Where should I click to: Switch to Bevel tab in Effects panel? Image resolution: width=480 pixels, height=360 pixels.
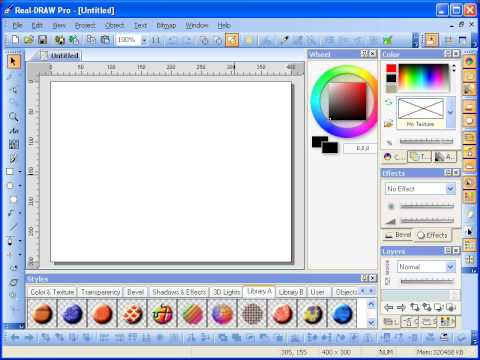[398, 235]
